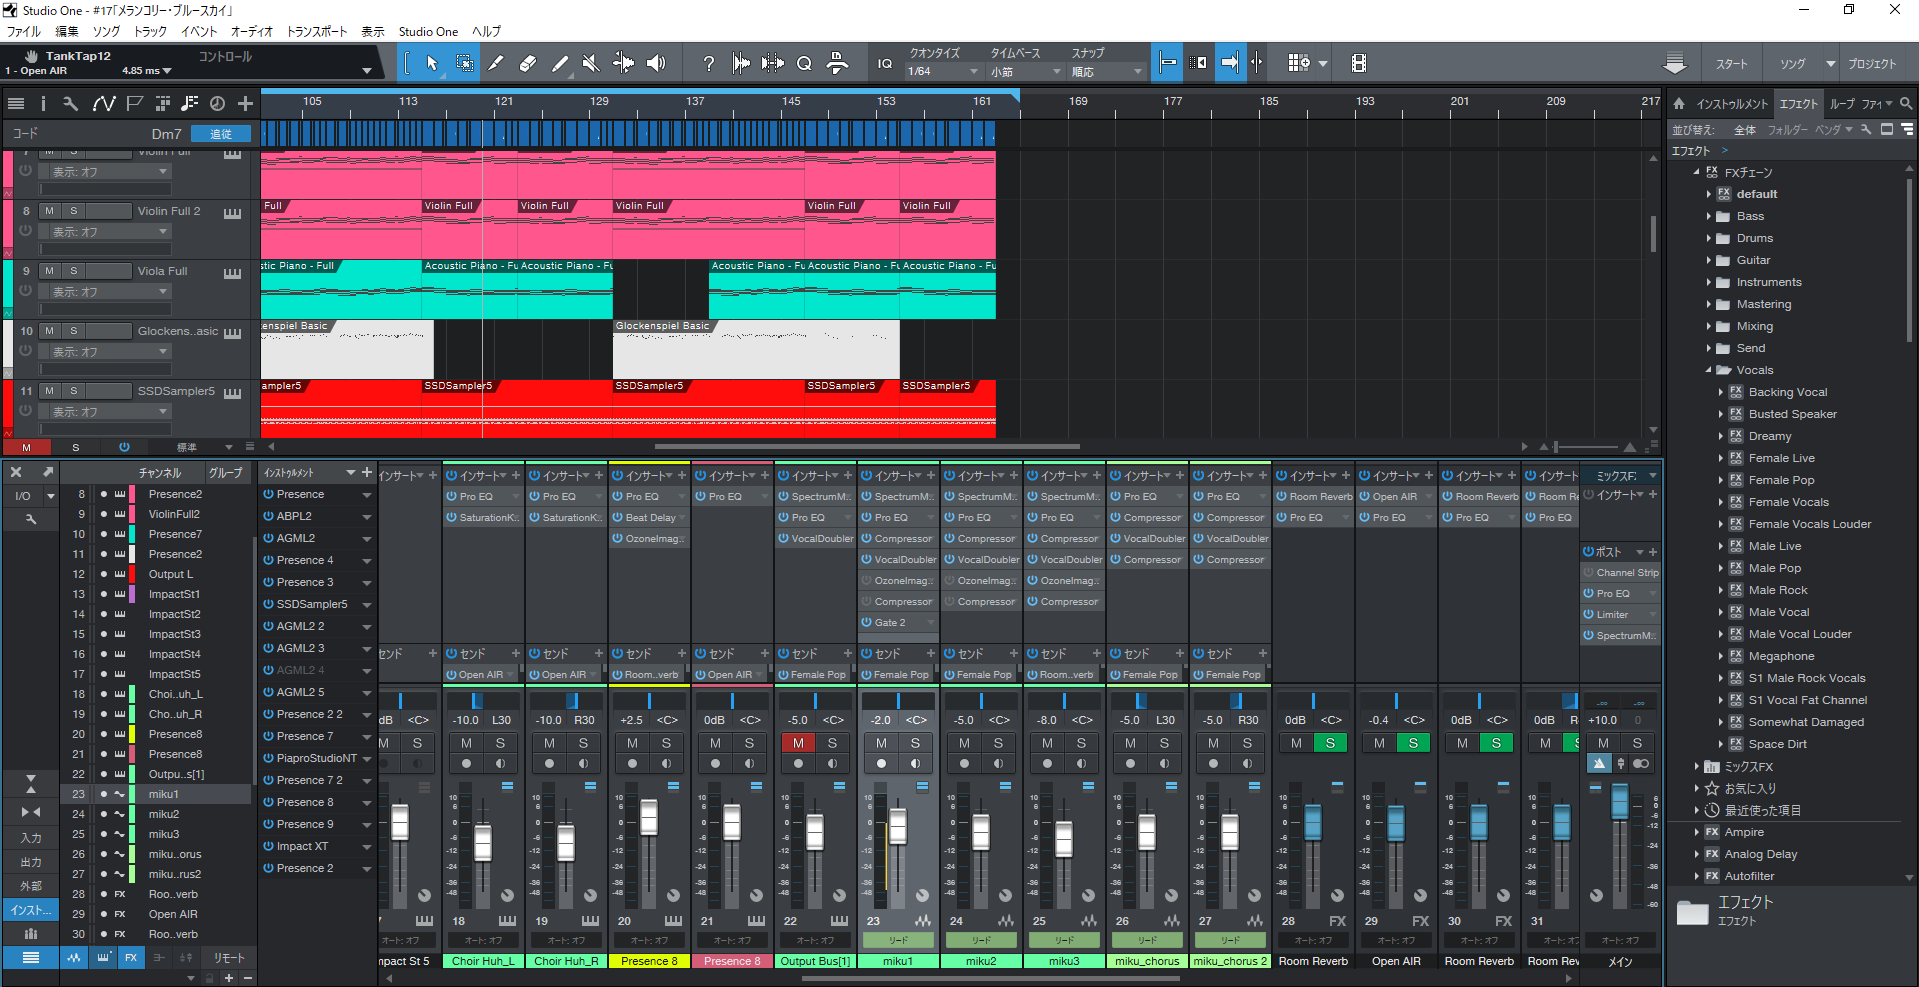The height and width of the screenshot is (987, 1919).
Task: Click the question mark help icon
Action: pos(709,63)
